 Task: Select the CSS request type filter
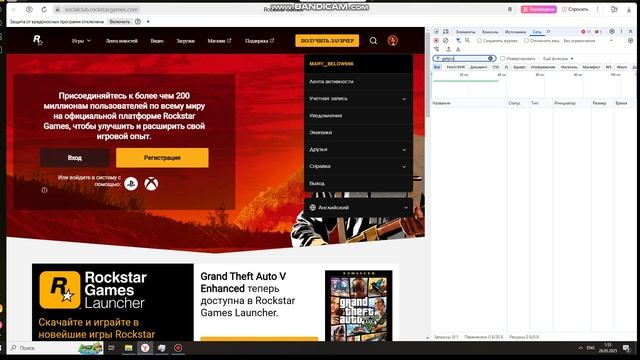[496, 67]
